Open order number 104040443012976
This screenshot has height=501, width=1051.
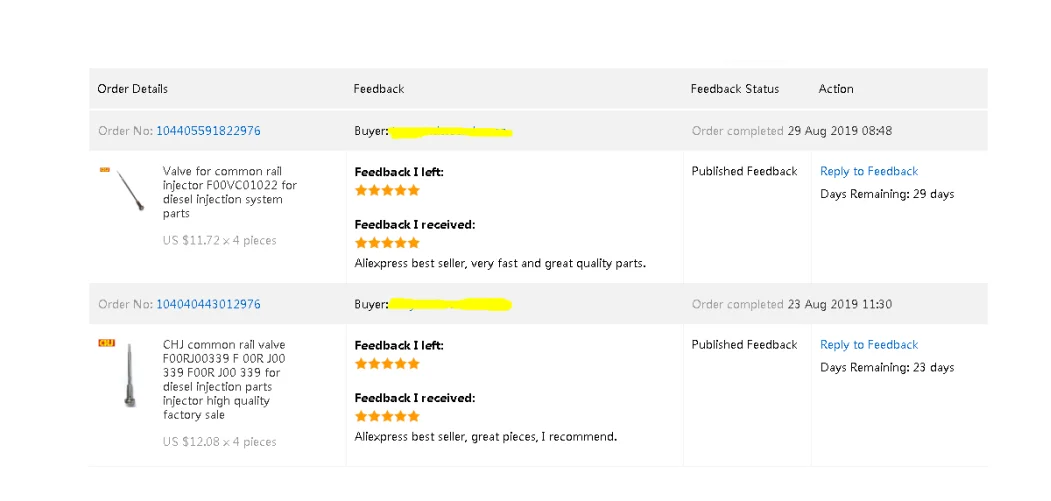click(208, 304)
